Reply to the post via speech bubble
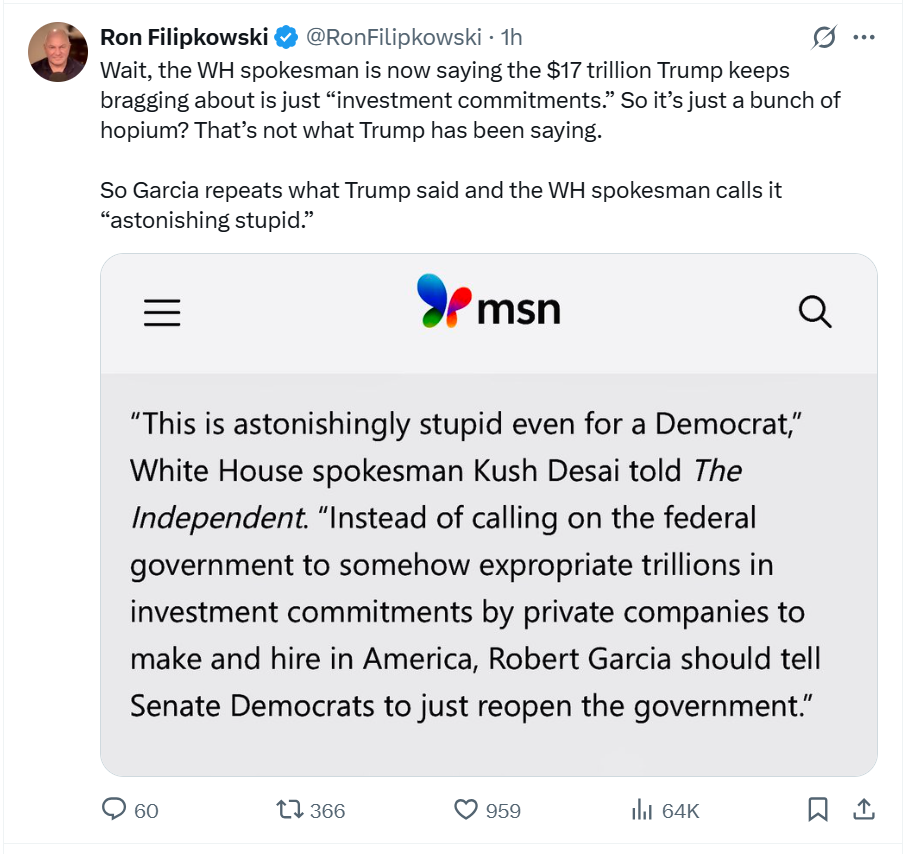Image resolution: width=924 pixels, height=854 pixels. tap(115, 809)
